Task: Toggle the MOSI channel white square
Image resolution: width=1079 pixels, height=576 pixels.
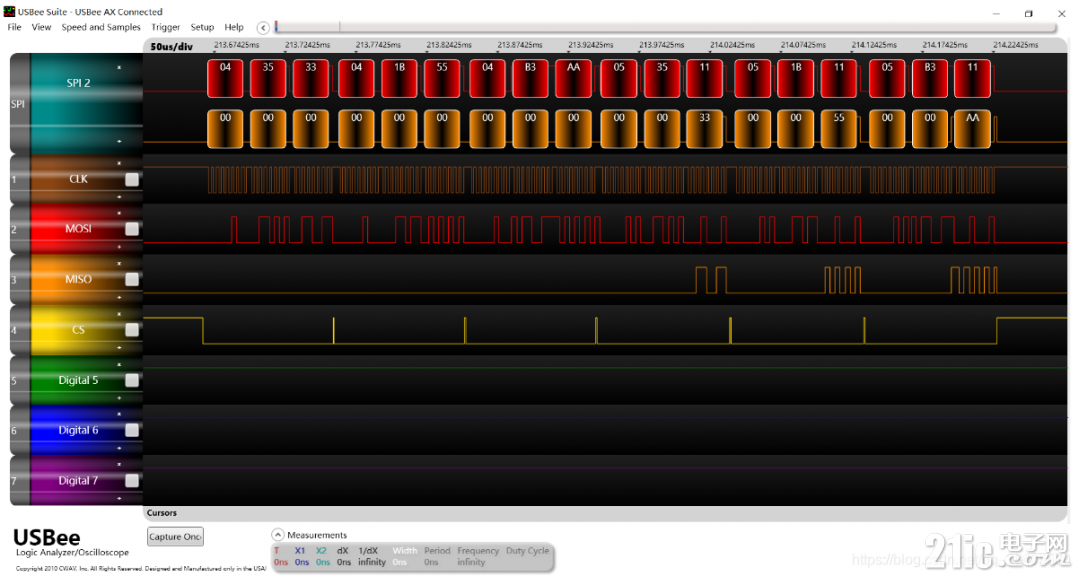Action: coord(131,229)
